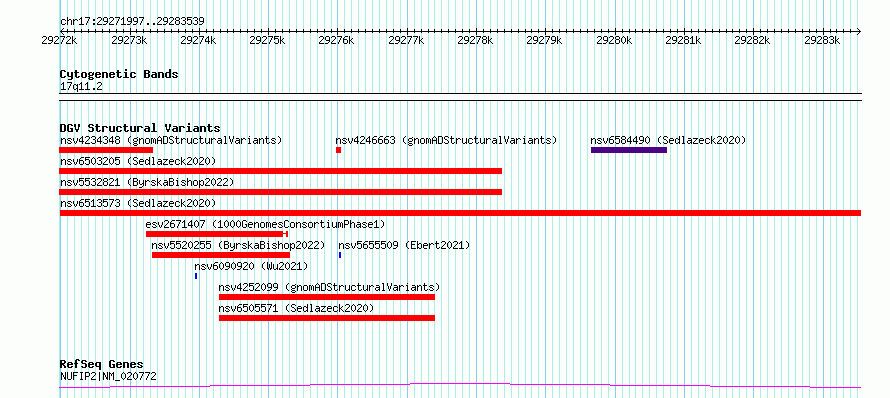Click the 29282k ruler position
Image resolution: width=890 pixels, height=398 pixels.
point(753,40)
